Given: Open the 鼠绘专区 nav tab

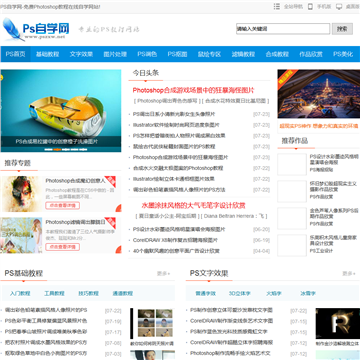Looking at the screenshot, I should pos(209,54).
